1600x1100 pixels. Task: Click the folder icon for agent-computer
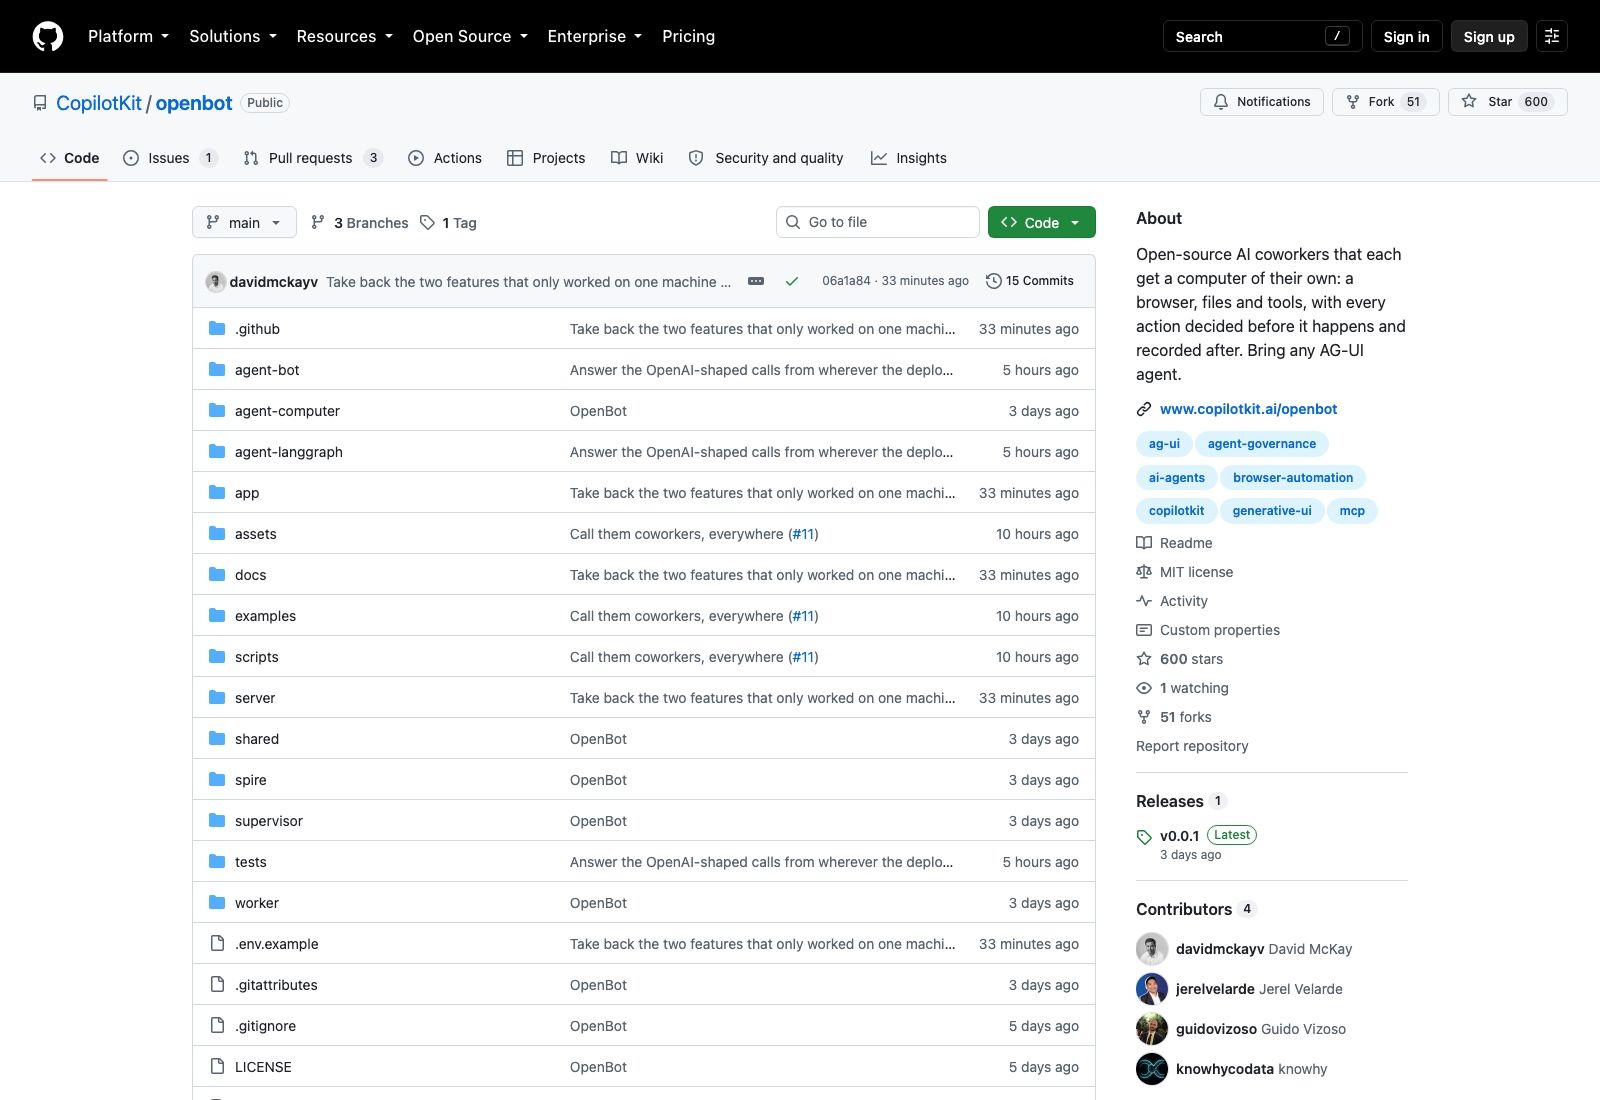(217, 410)
